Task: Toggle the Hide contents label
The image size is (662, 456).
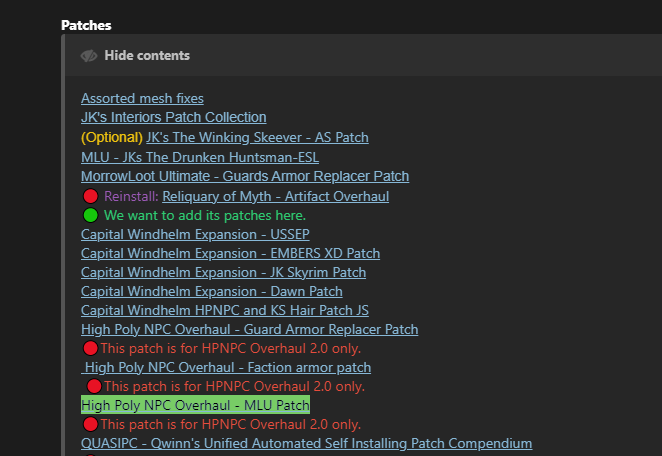Action: 147,56
